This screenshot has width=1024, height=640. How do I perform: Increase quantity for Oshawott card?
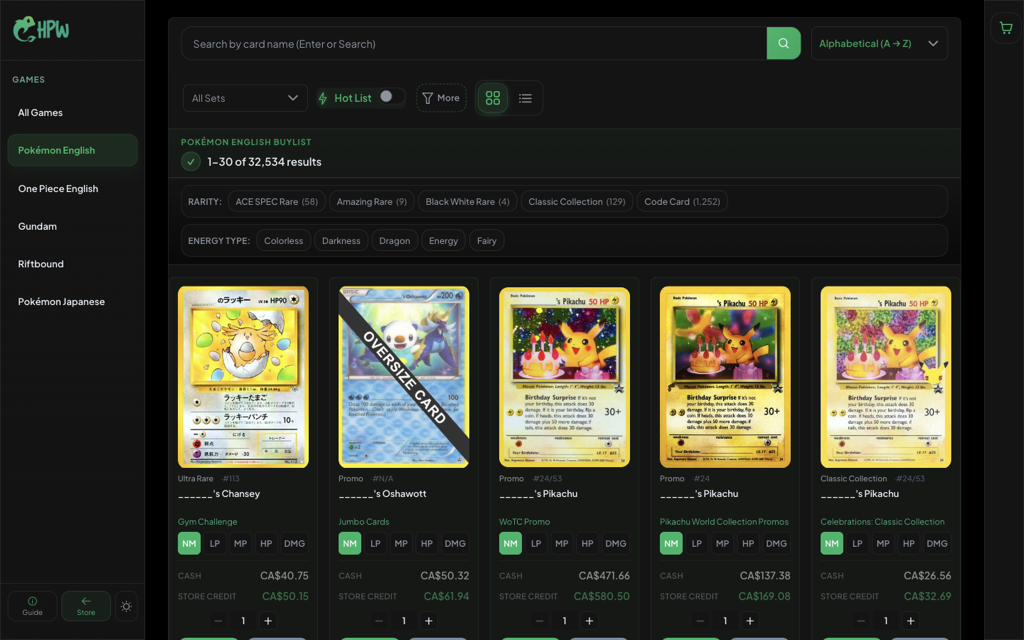[x=428, y=621]
